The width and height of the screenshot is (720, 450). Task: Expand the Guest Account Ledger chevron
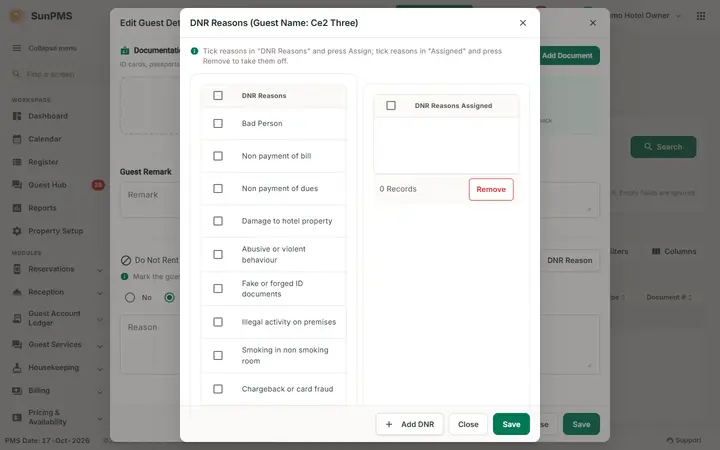(x=100, y=319)
